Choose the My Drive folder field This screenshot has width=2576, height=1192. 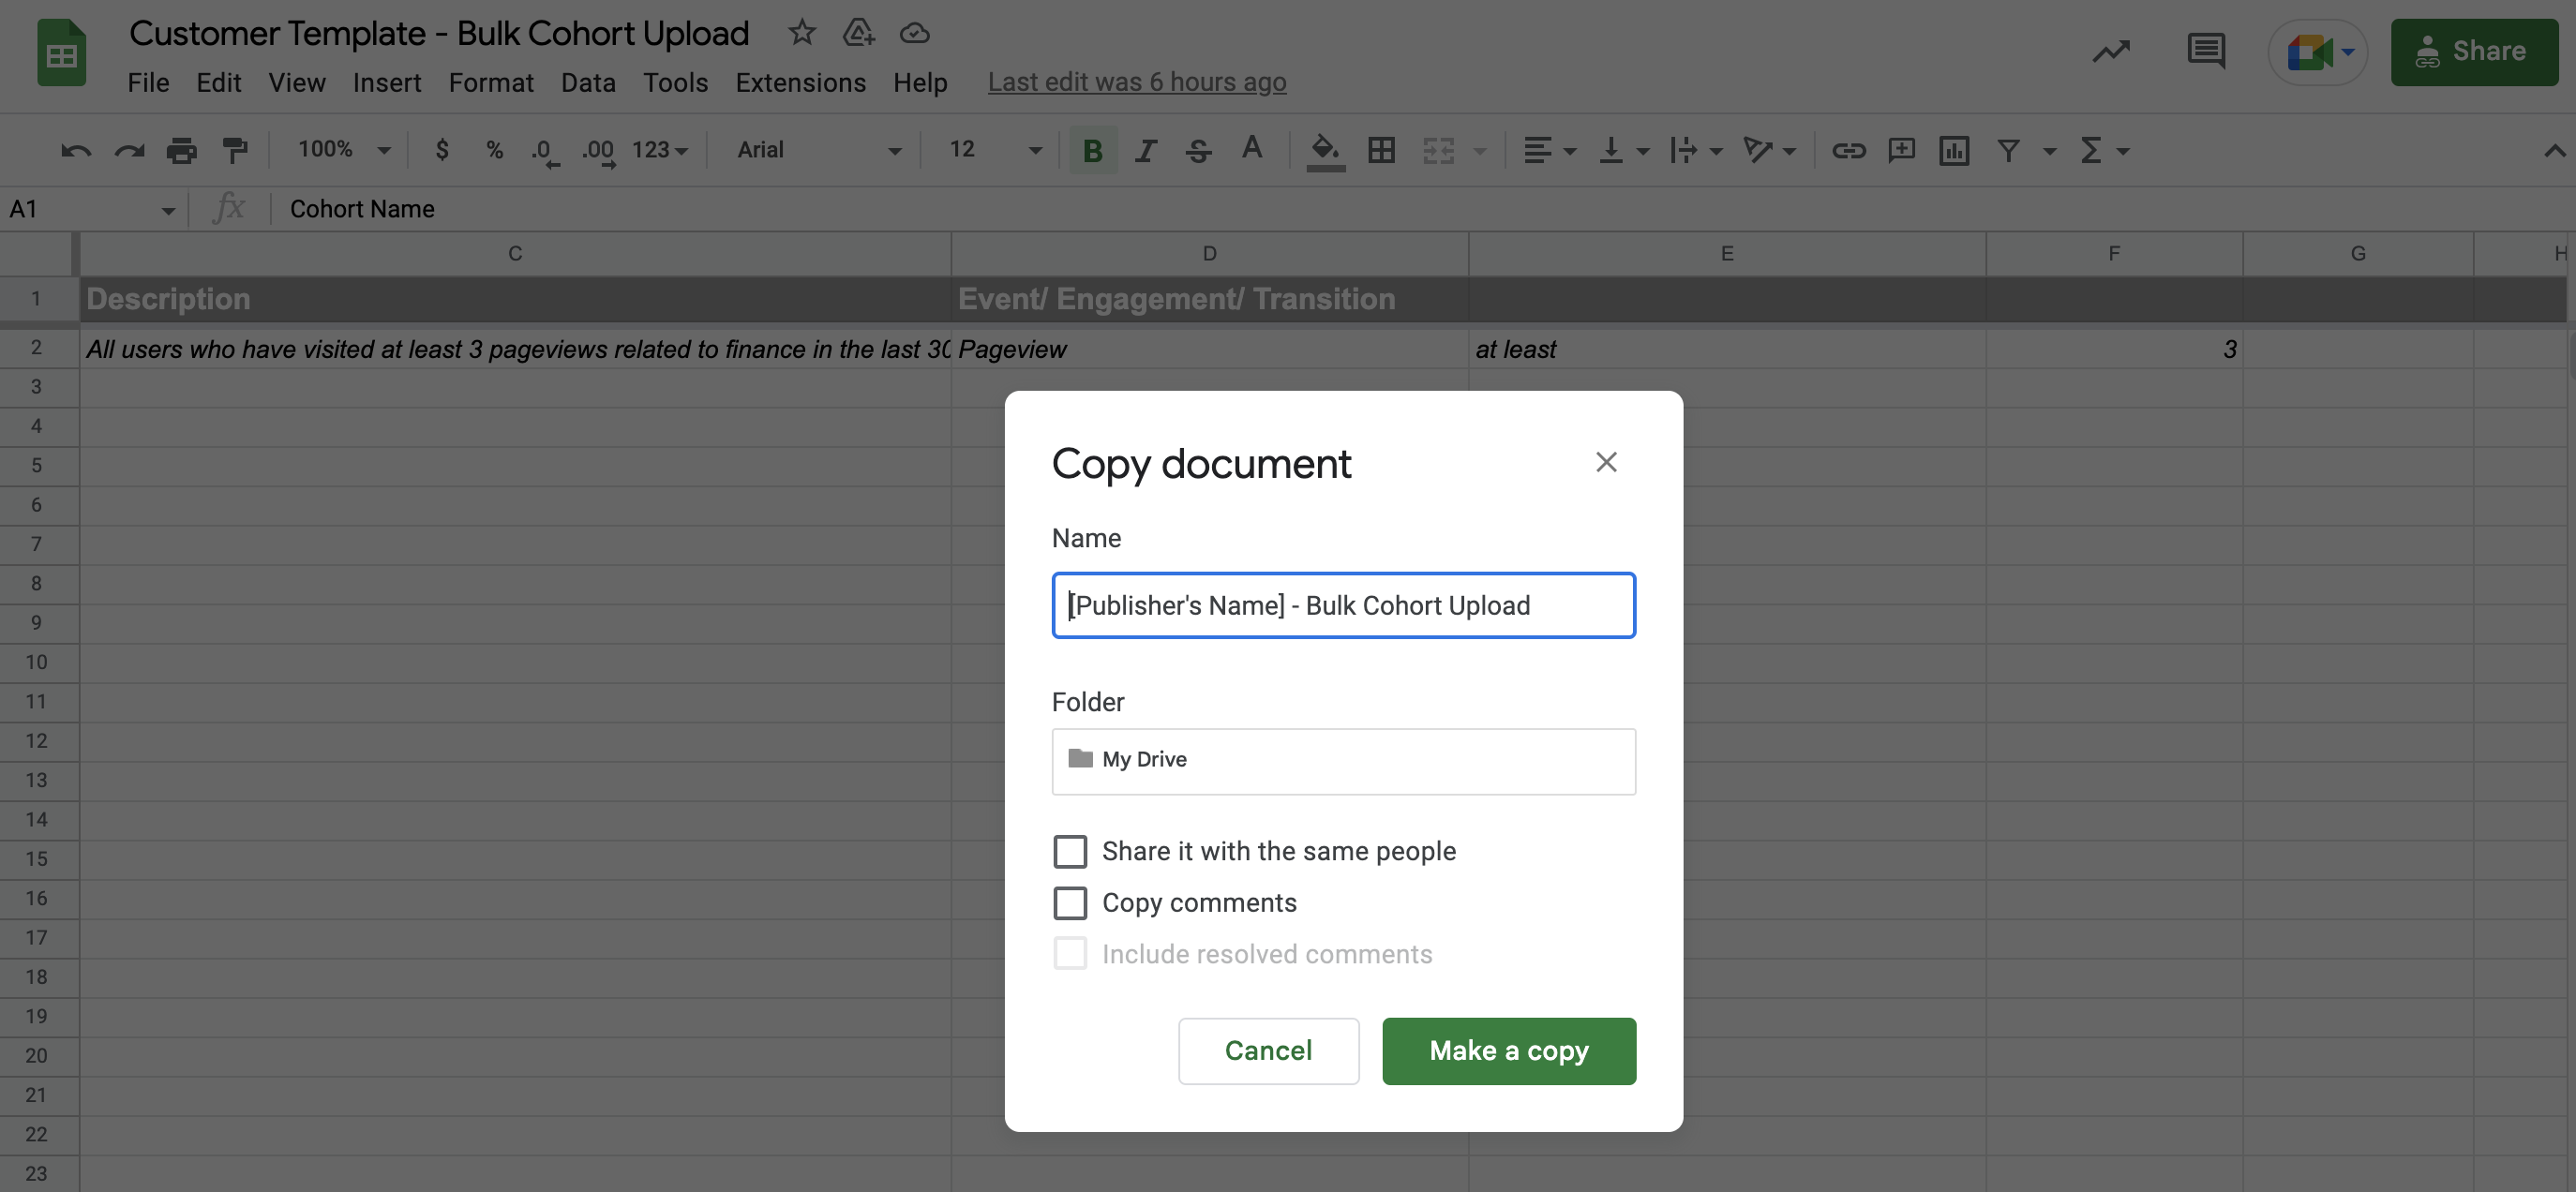(1343, 761)
